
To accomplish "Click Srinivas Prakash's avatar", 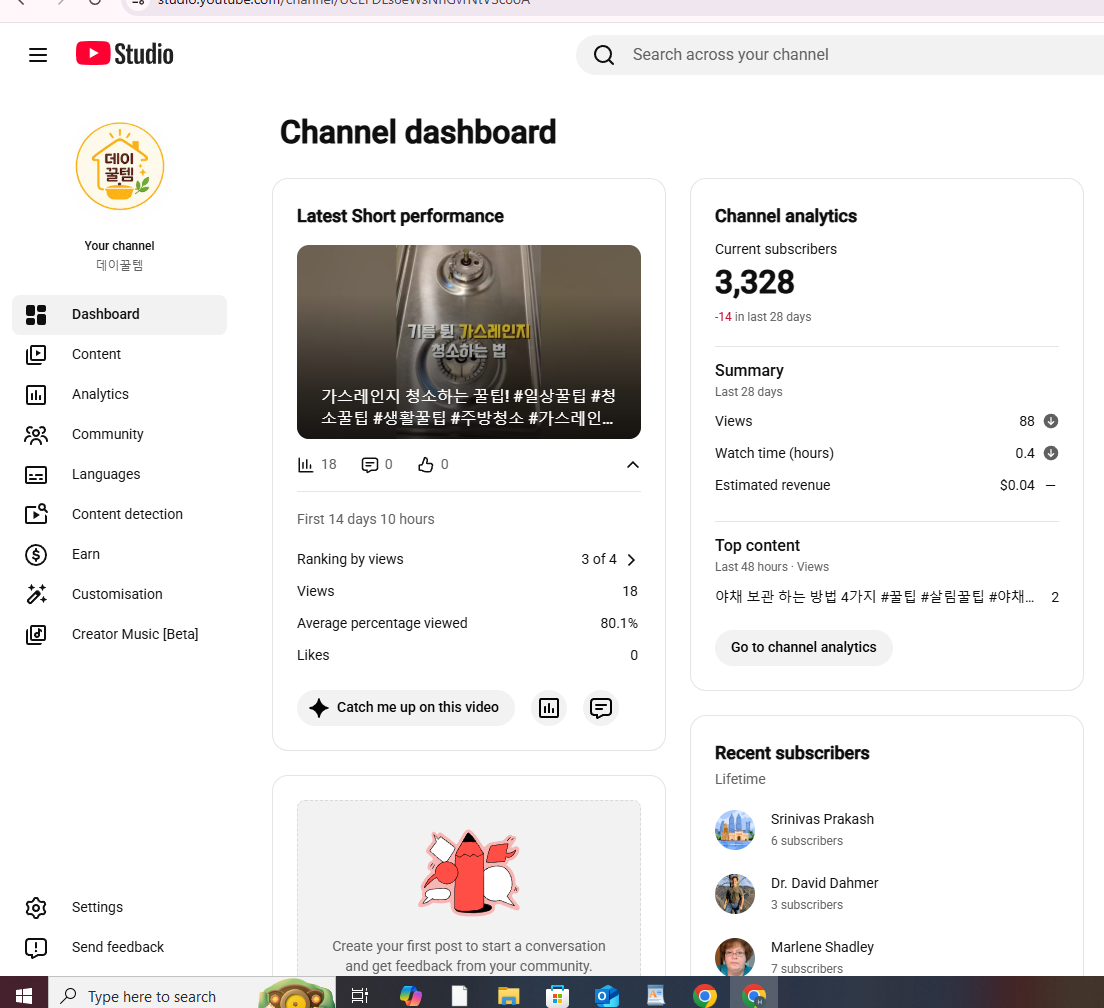I will click(734, 830).
